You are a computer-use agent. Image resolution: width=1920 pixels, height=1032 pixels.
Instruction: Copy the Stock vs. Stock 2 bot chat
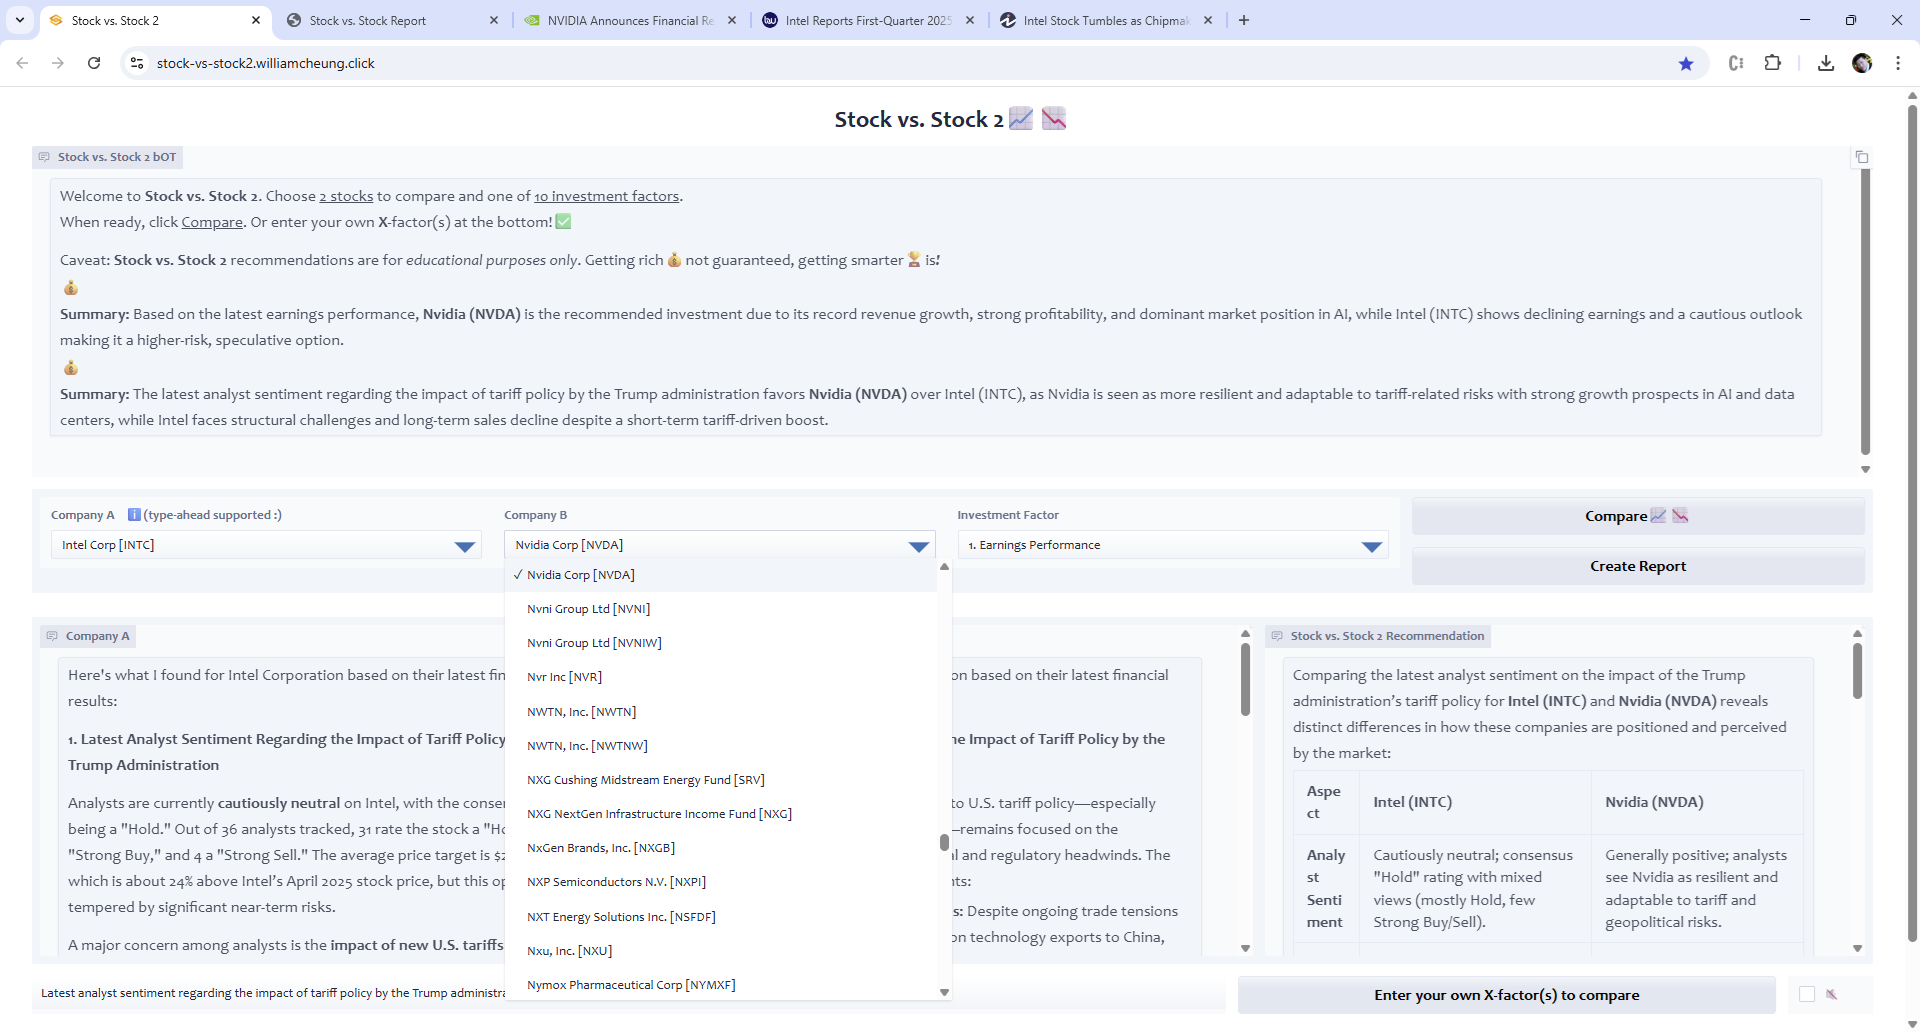pos(1861,157)
